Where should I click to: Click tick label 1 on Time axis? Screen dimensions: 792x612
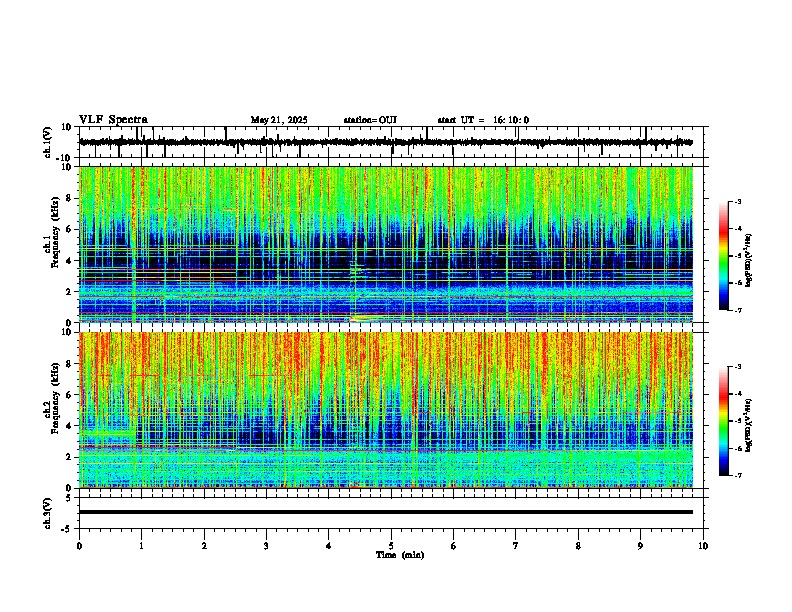coord(141,546)
